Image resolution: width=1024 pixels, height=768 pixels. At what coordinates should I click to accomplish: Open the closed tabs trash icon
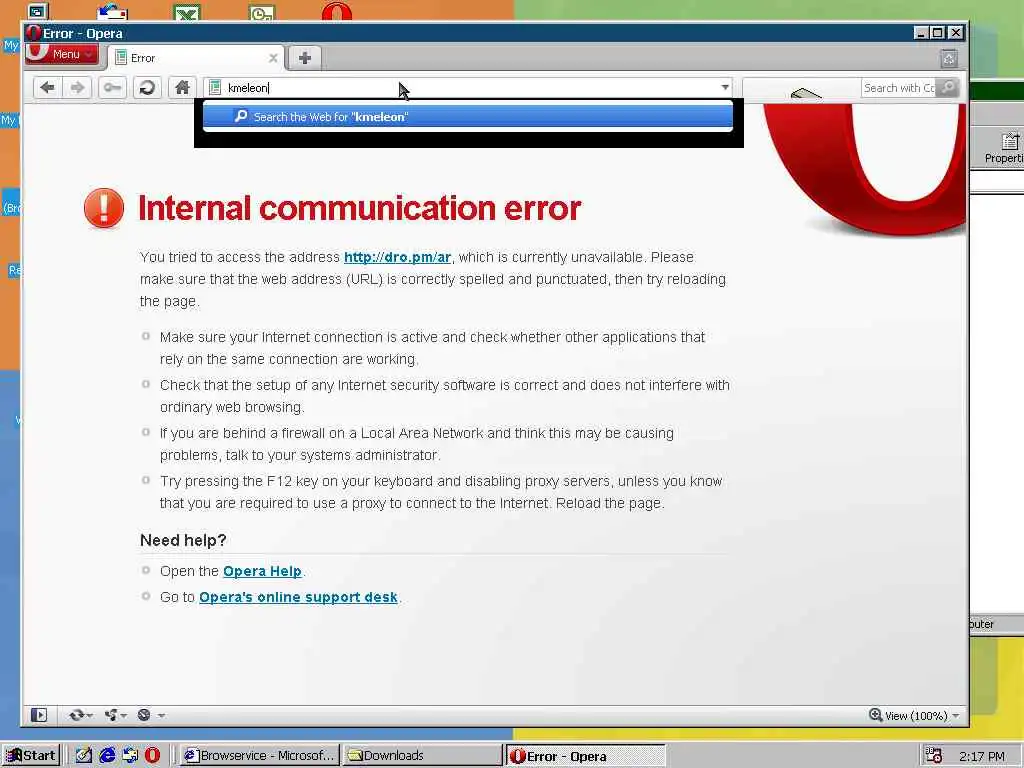pyautogui.click(x=949, y=59)
